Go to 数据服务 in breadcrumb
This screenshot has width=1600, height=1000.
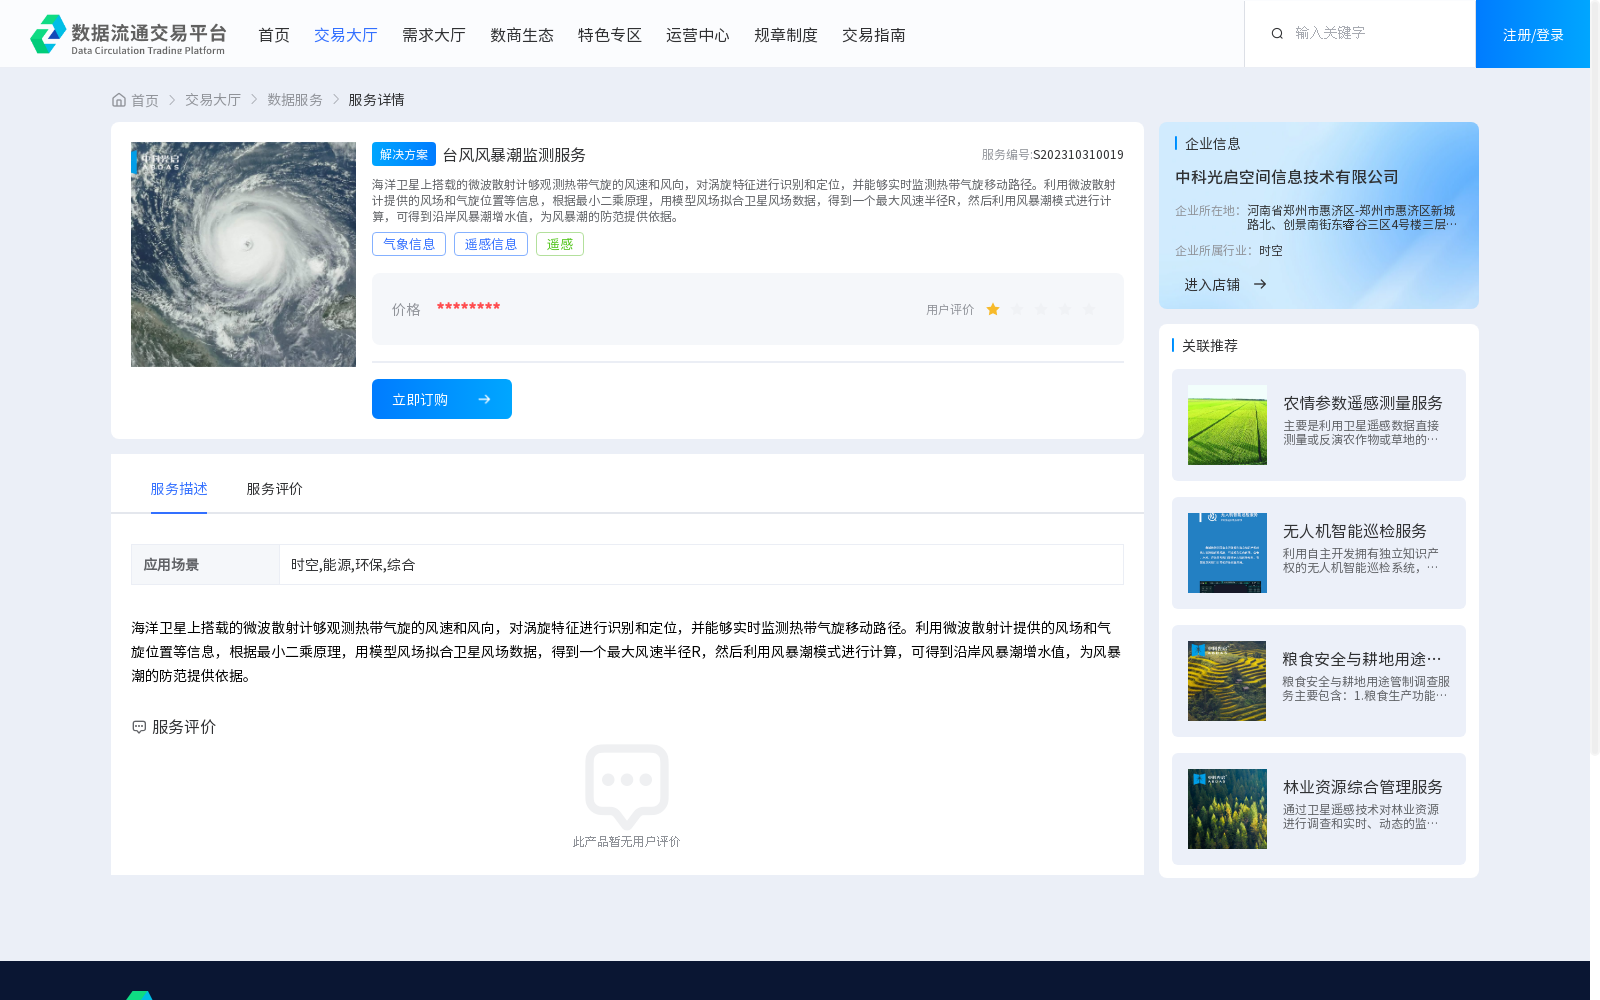295,100
